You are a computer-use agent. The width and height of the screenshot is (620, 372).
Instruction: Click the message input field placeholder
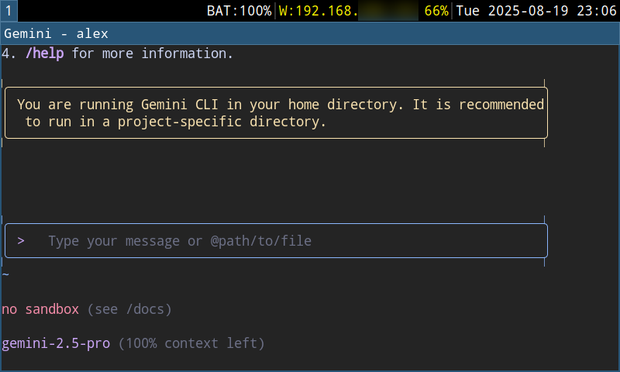[180, 241]
